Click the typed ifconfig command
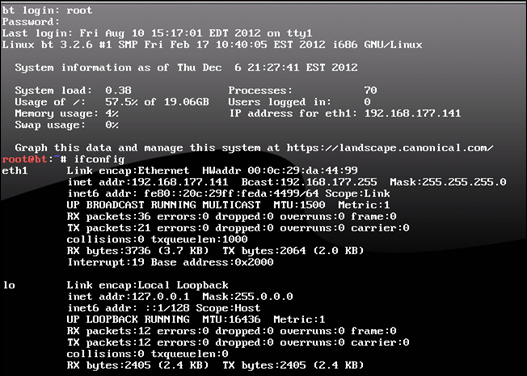Screen dimensions: 527x376 [x=99, y=160]
